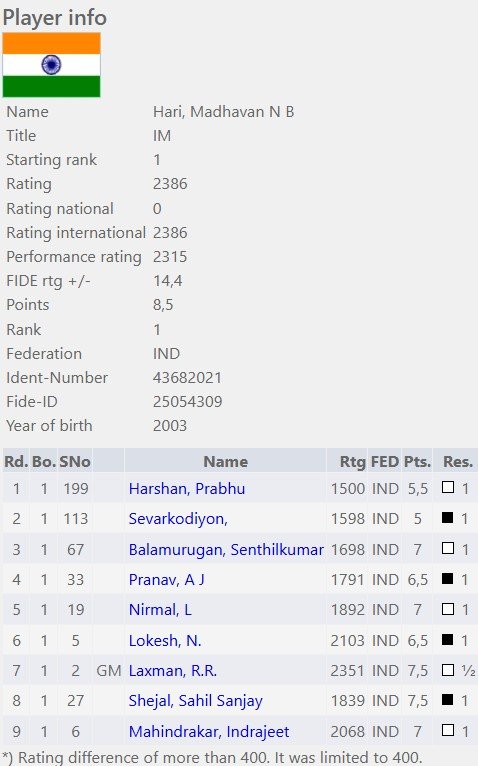The image size is (478, 766).
Task: Click the India flag image
Action: pos(51,65)
